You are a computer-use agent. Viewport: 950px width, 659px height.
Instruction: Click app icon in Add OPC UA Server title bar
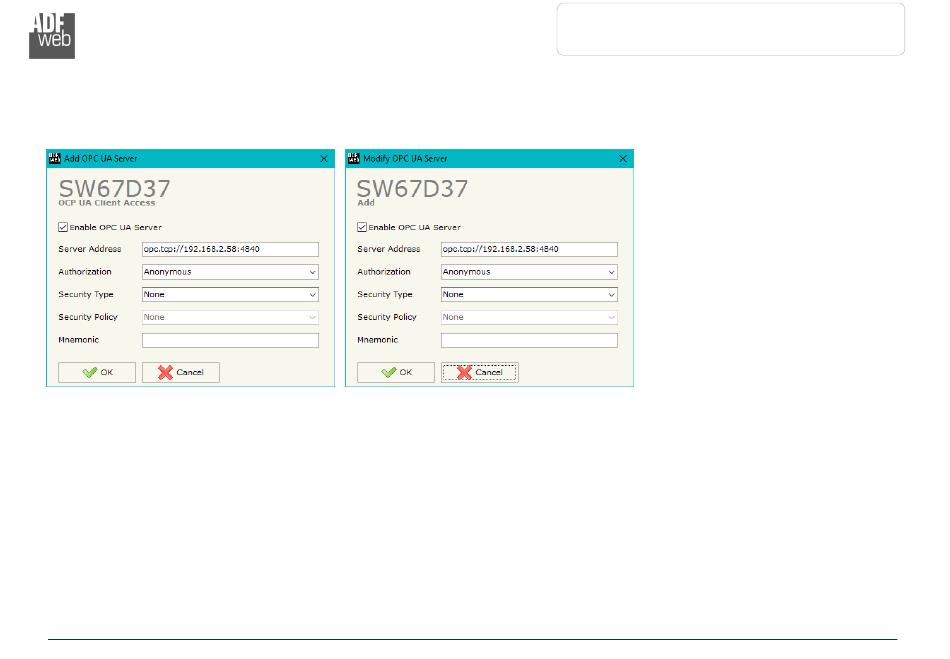55,159
